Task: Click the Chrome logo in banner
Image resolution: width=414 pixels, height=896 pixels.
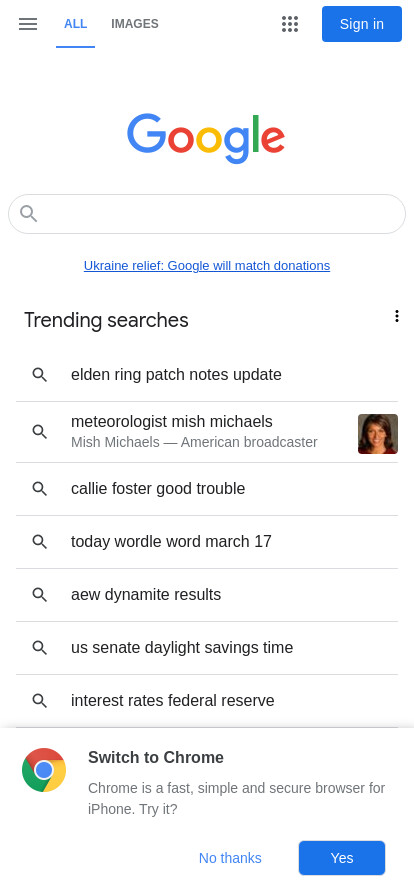Action: point(44,770)
